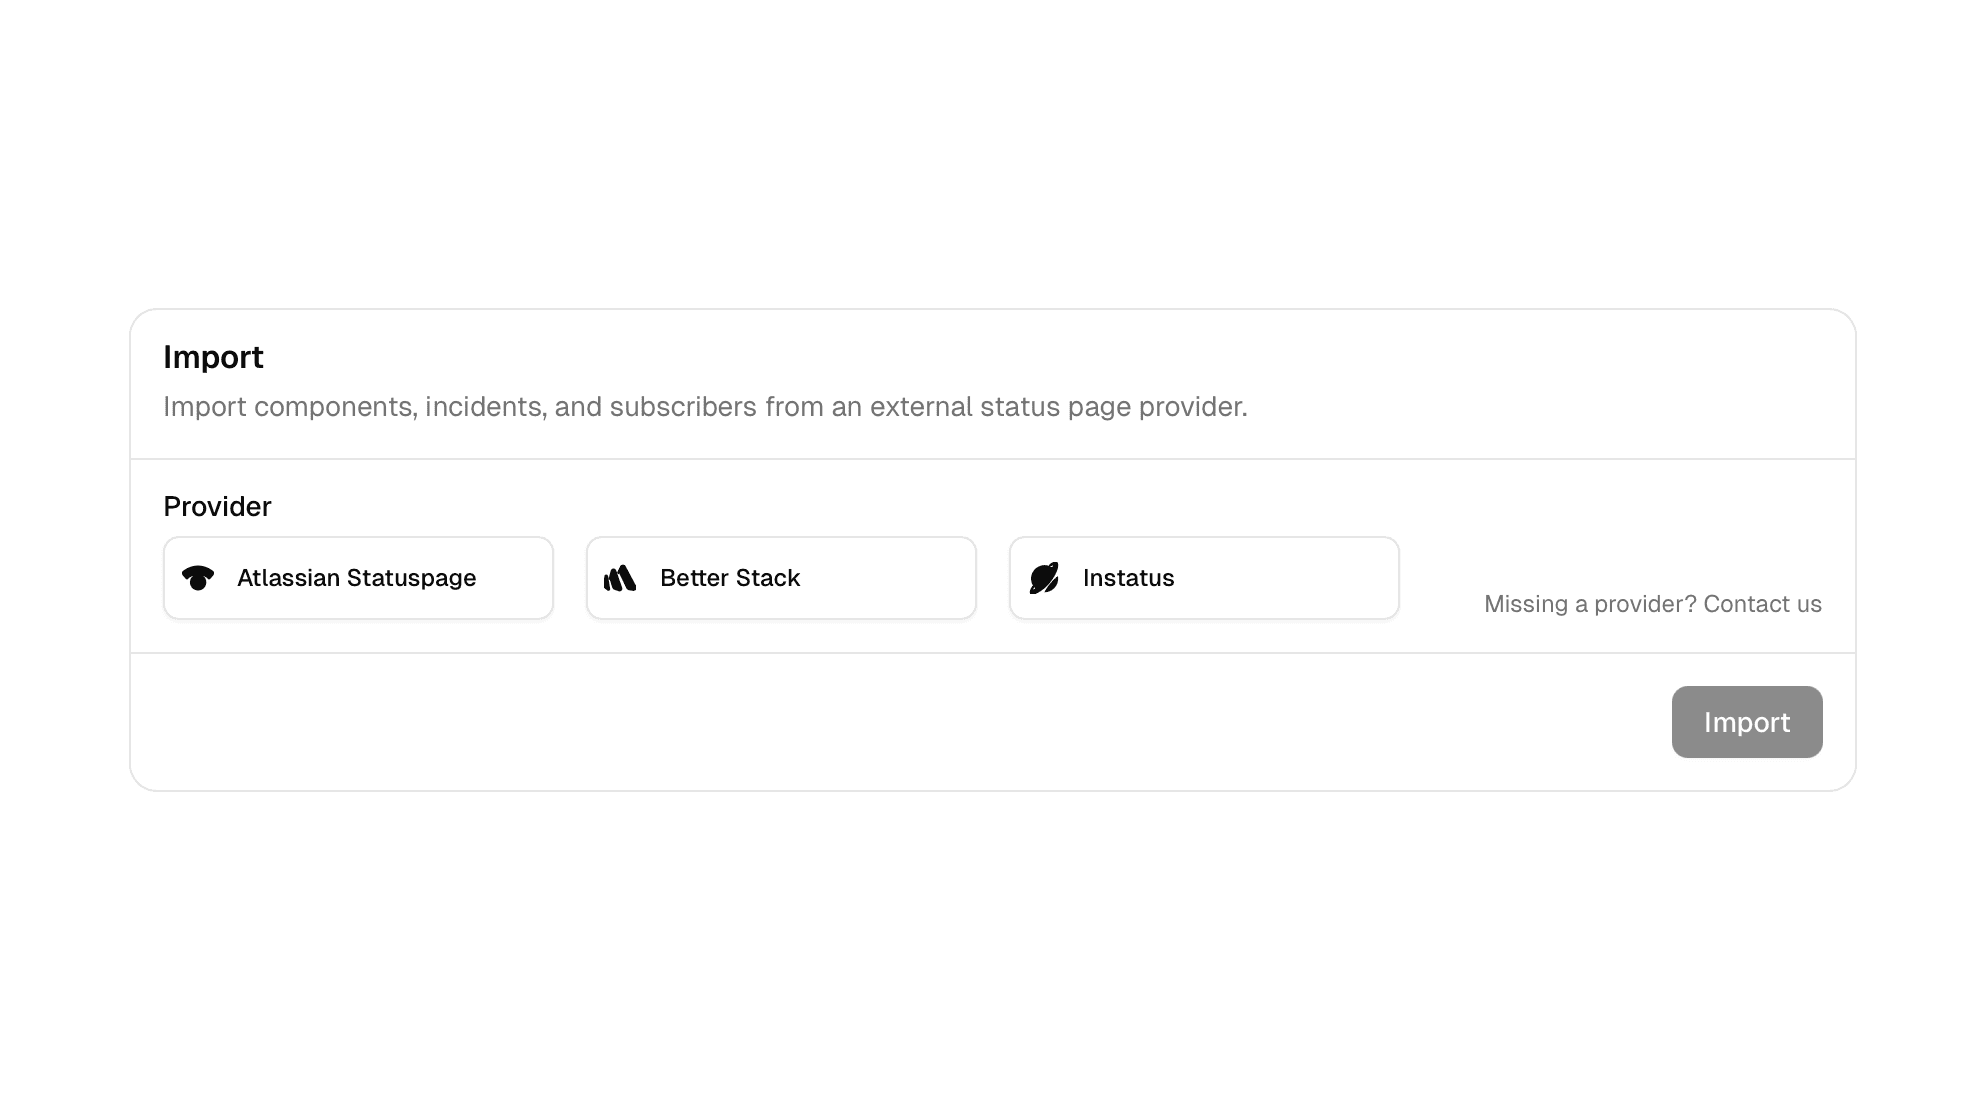Click the Better Stack icon in second card

click(x=620, y=578)
